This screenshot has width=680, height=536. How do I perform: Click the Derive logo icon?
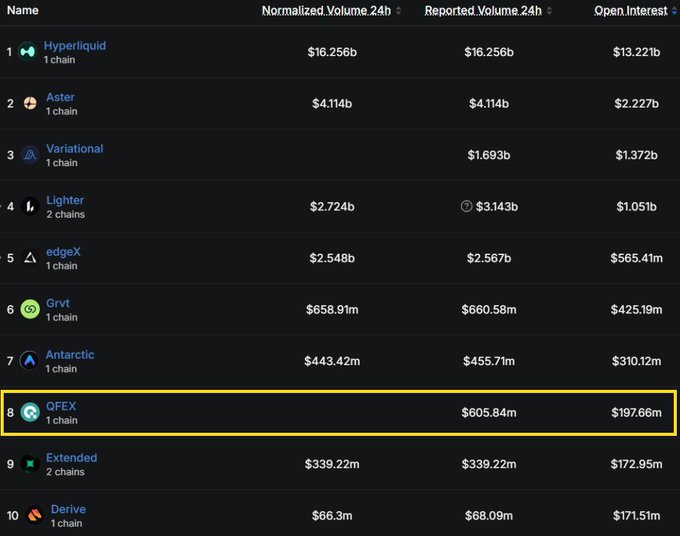pos(35,515)
